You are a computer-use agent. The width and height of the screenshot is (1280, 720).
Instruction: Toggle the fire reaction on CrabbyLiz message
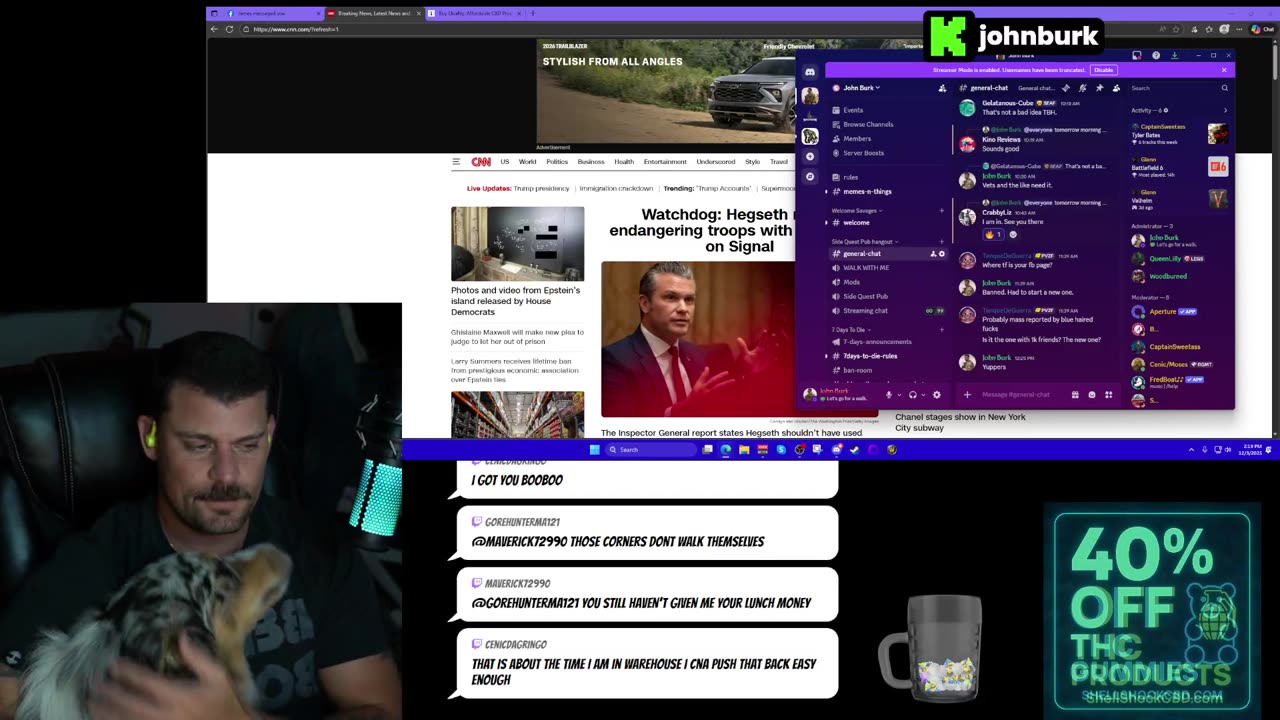pyautogui.click(x=993, y=235)
